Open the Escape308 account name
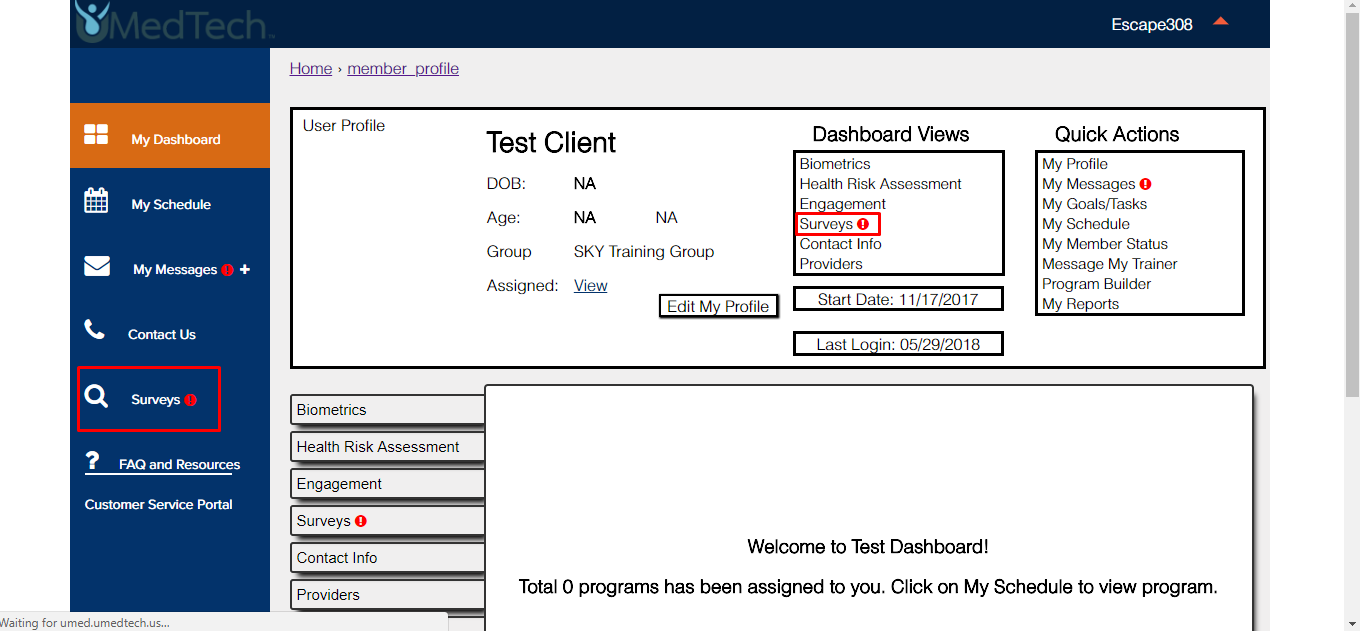The image size is (1360, 631). (1152, 25)
